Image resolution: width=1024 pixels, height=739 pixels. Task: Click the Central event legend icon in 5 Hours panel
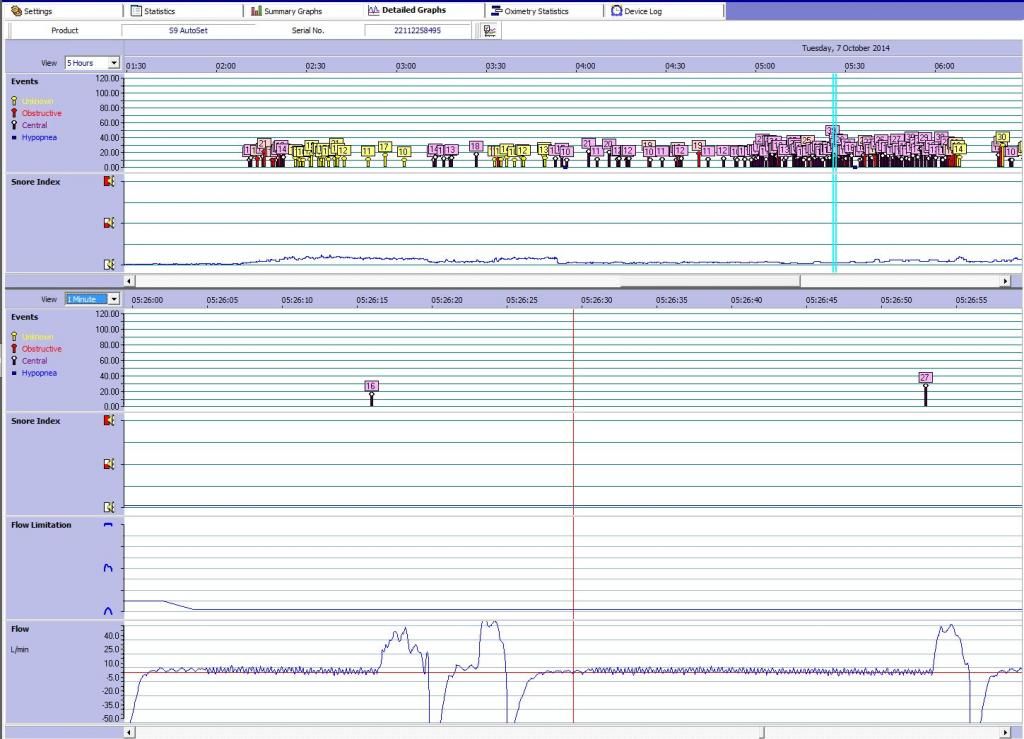(14, 125)
